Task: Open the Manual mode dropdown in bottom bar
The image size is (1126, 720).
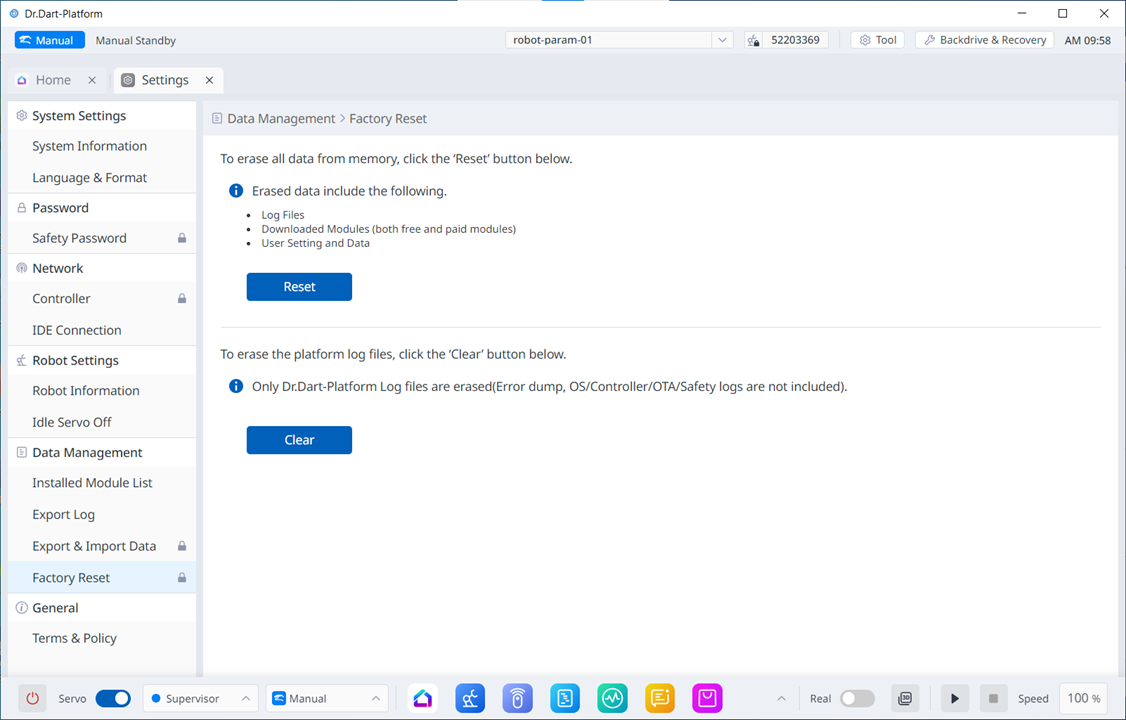Action: pos(327,698)
